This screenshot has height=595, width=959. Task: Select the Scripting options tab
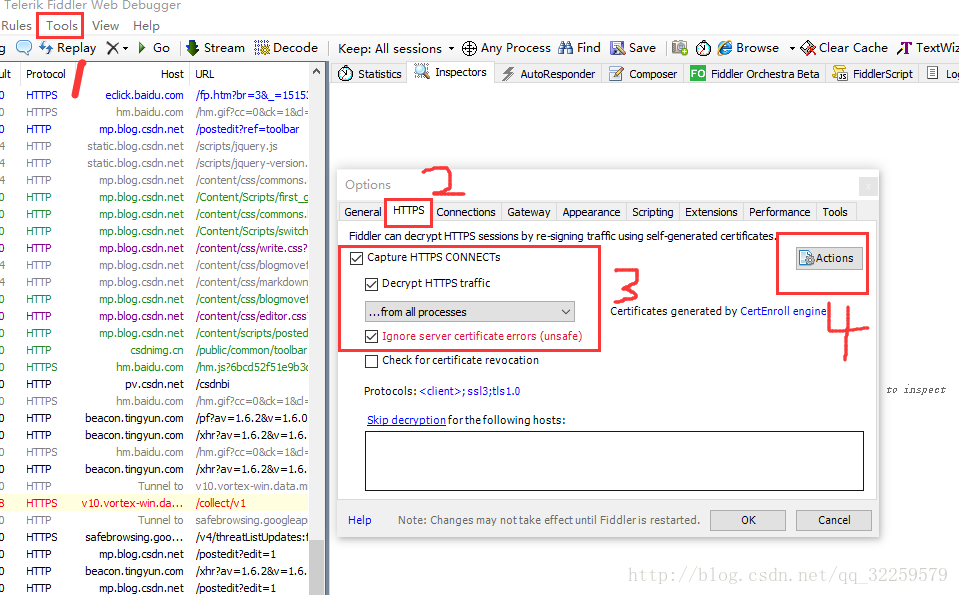(653, 212)
